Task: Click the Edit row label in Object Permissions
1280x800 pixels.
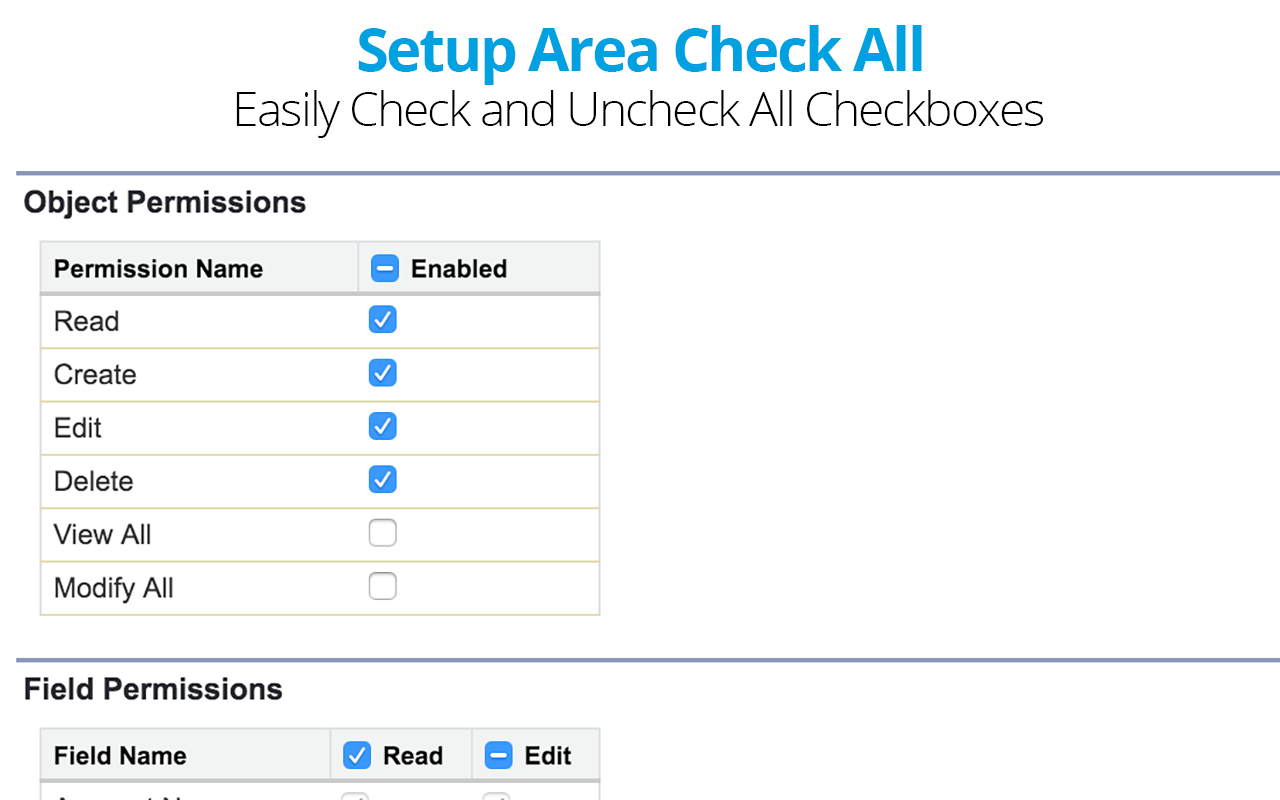Action: [x=78, y=428]
